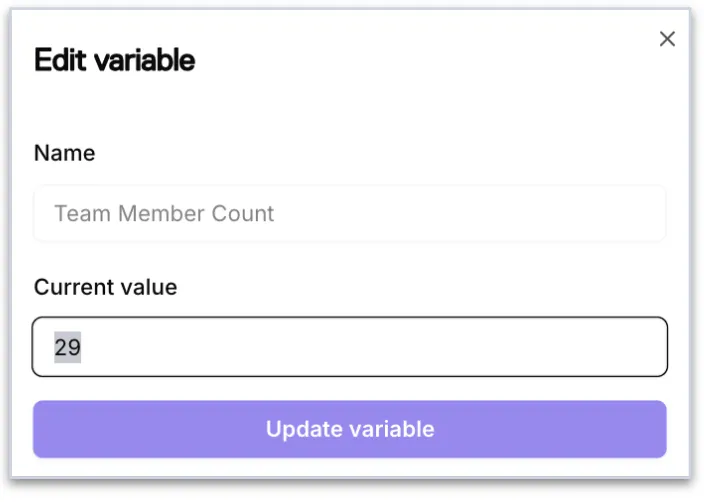Click the Update variable button
This screenshot has height=502, width=704.
click(349, 429)
